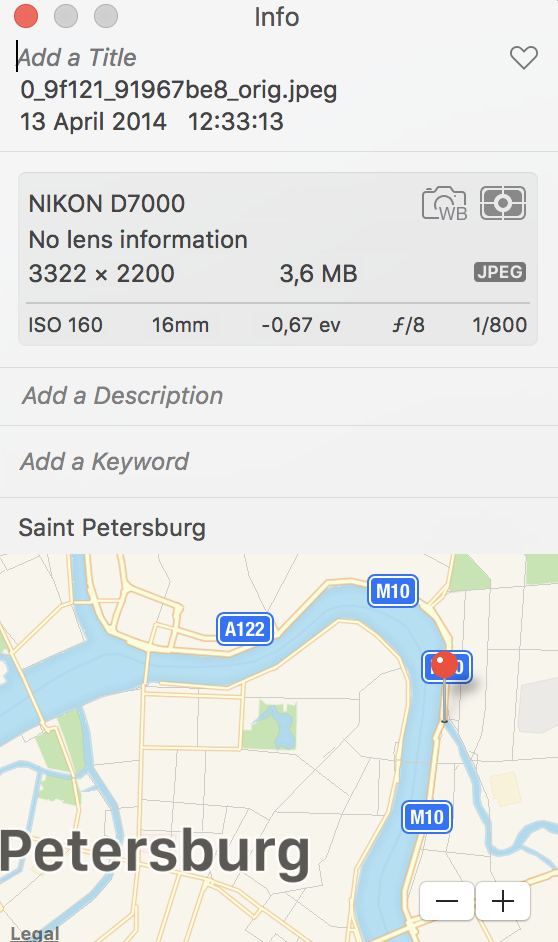Image resolution: width=558 pixels, height=942 pixels.
Task: Click the A122 road badge on map
Action: [x=244, y=629]
